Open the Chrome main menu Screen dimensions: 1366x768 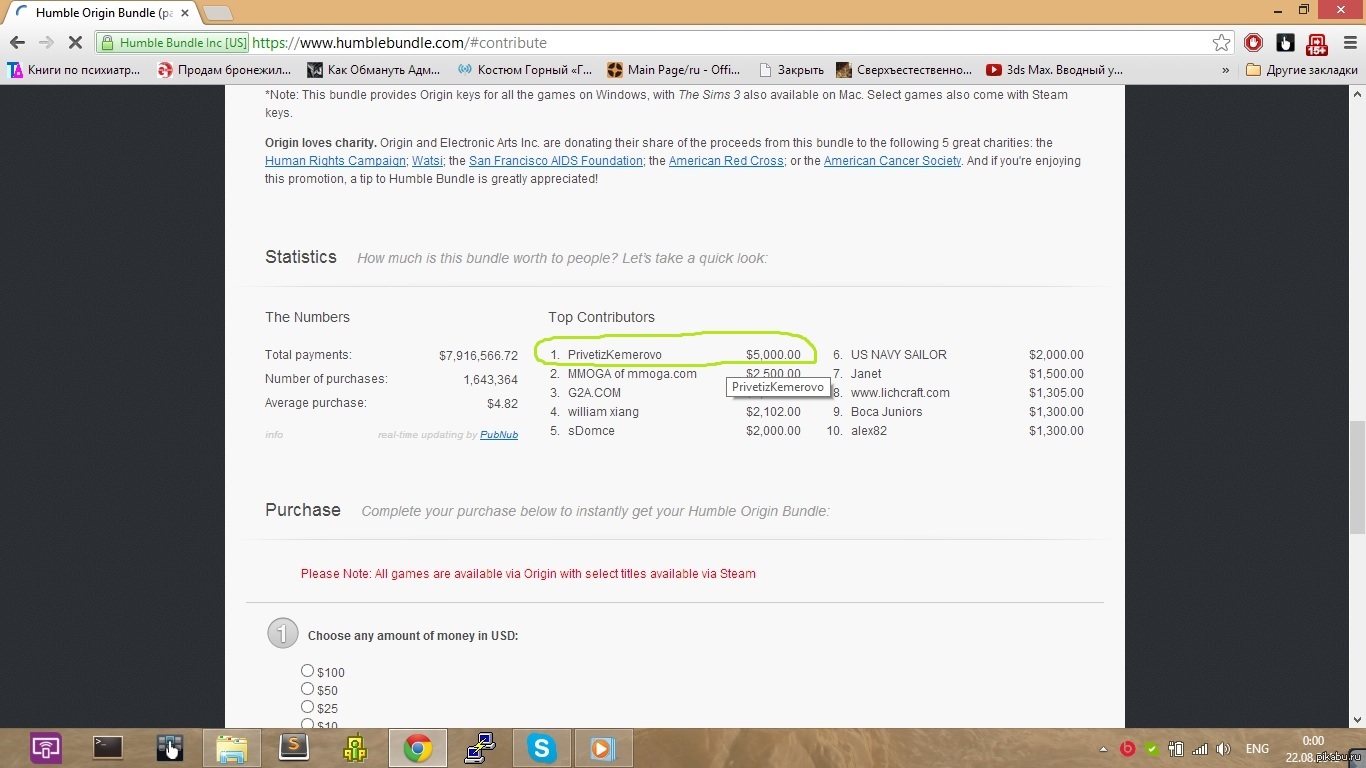point(1350,43)
